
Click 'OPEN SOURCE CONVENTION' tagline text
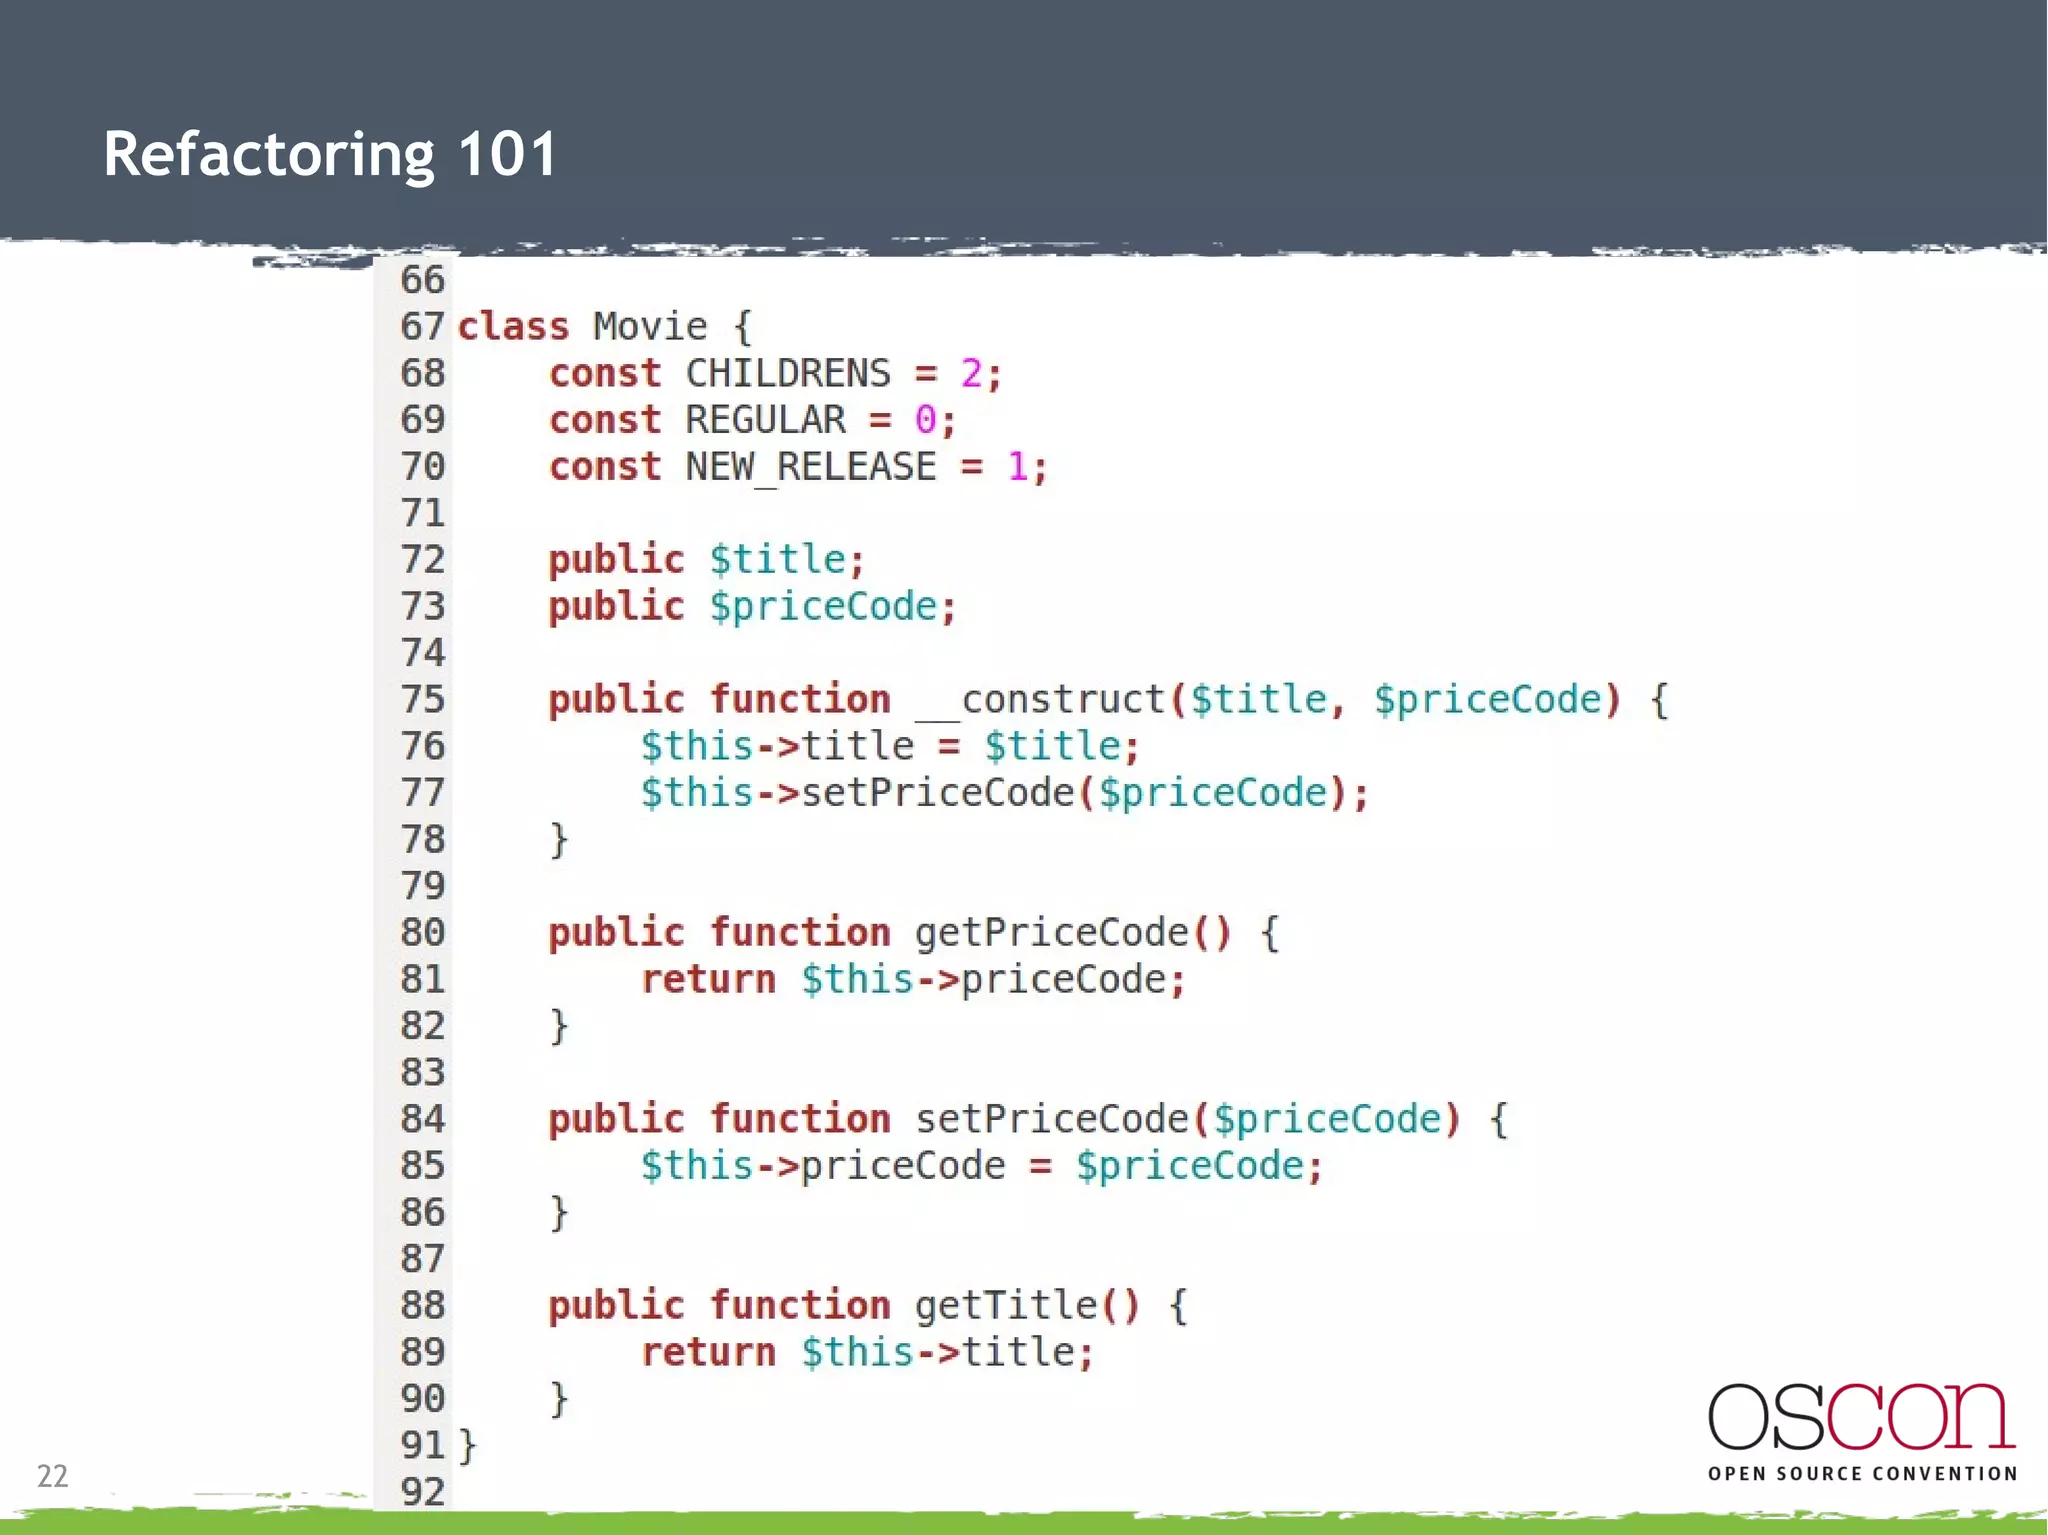(1862, 1474)
